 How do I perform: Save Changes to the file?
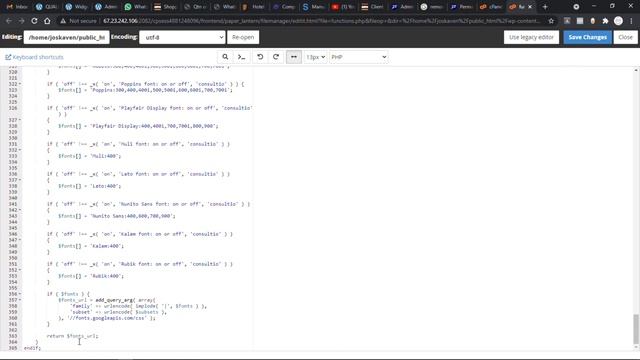coord(587,37)
